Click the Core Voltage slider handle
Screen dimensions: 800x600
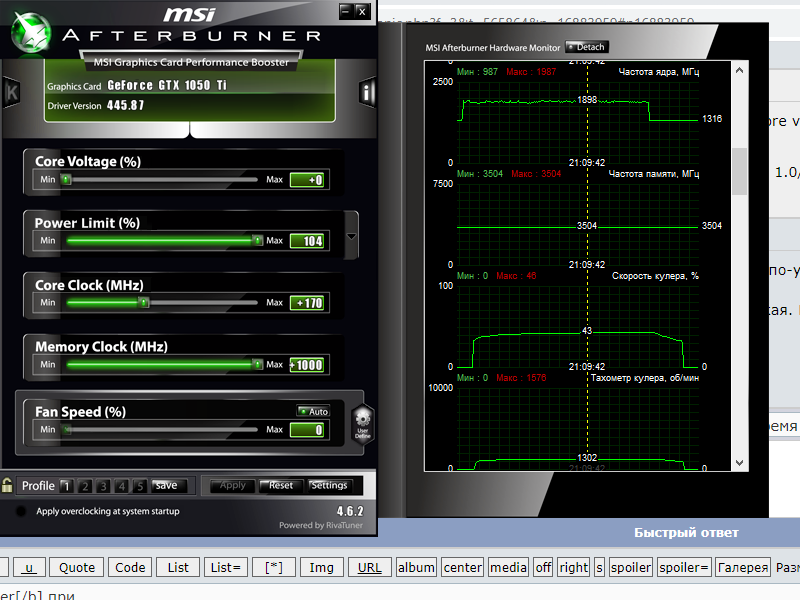coord(66,180)
